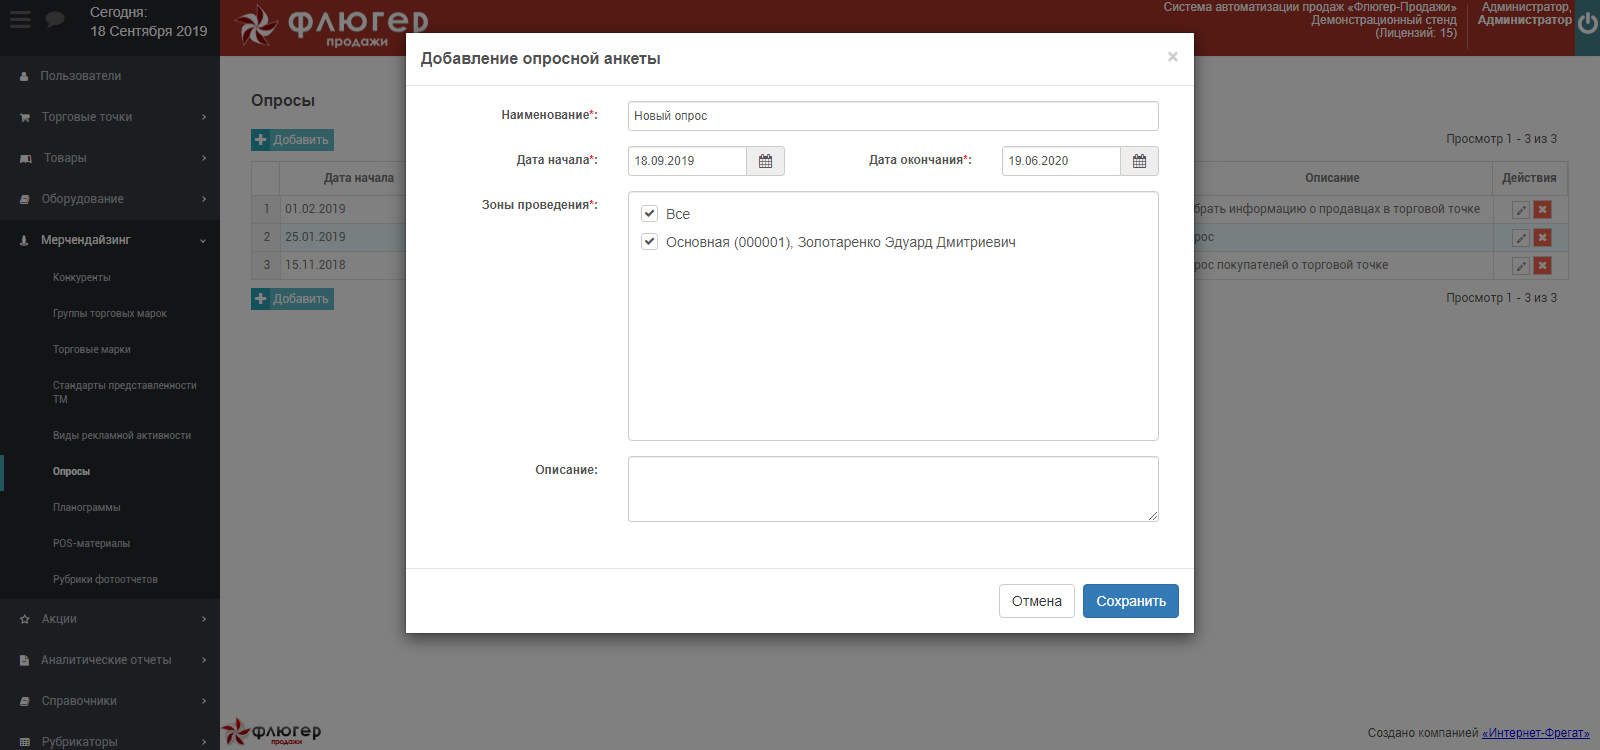Click the hamburger menu icon
The width and height of the screenshot is (1600, 750).
click(20, 20)
